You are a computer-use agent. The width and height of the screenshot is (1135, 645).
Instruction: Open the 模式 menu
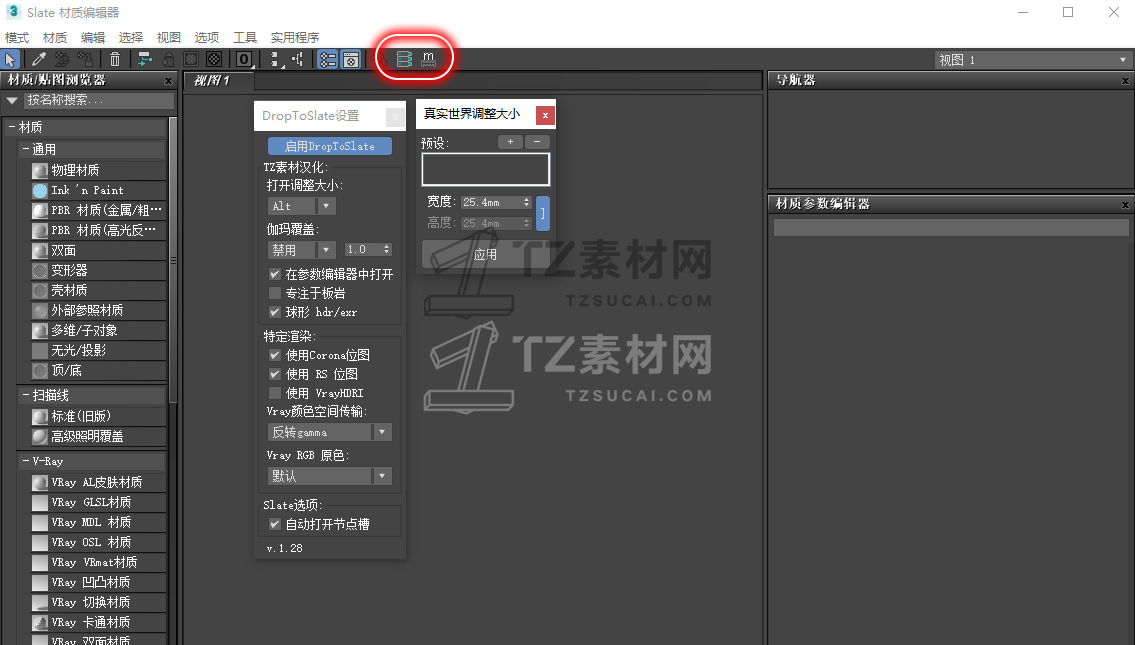17,38
